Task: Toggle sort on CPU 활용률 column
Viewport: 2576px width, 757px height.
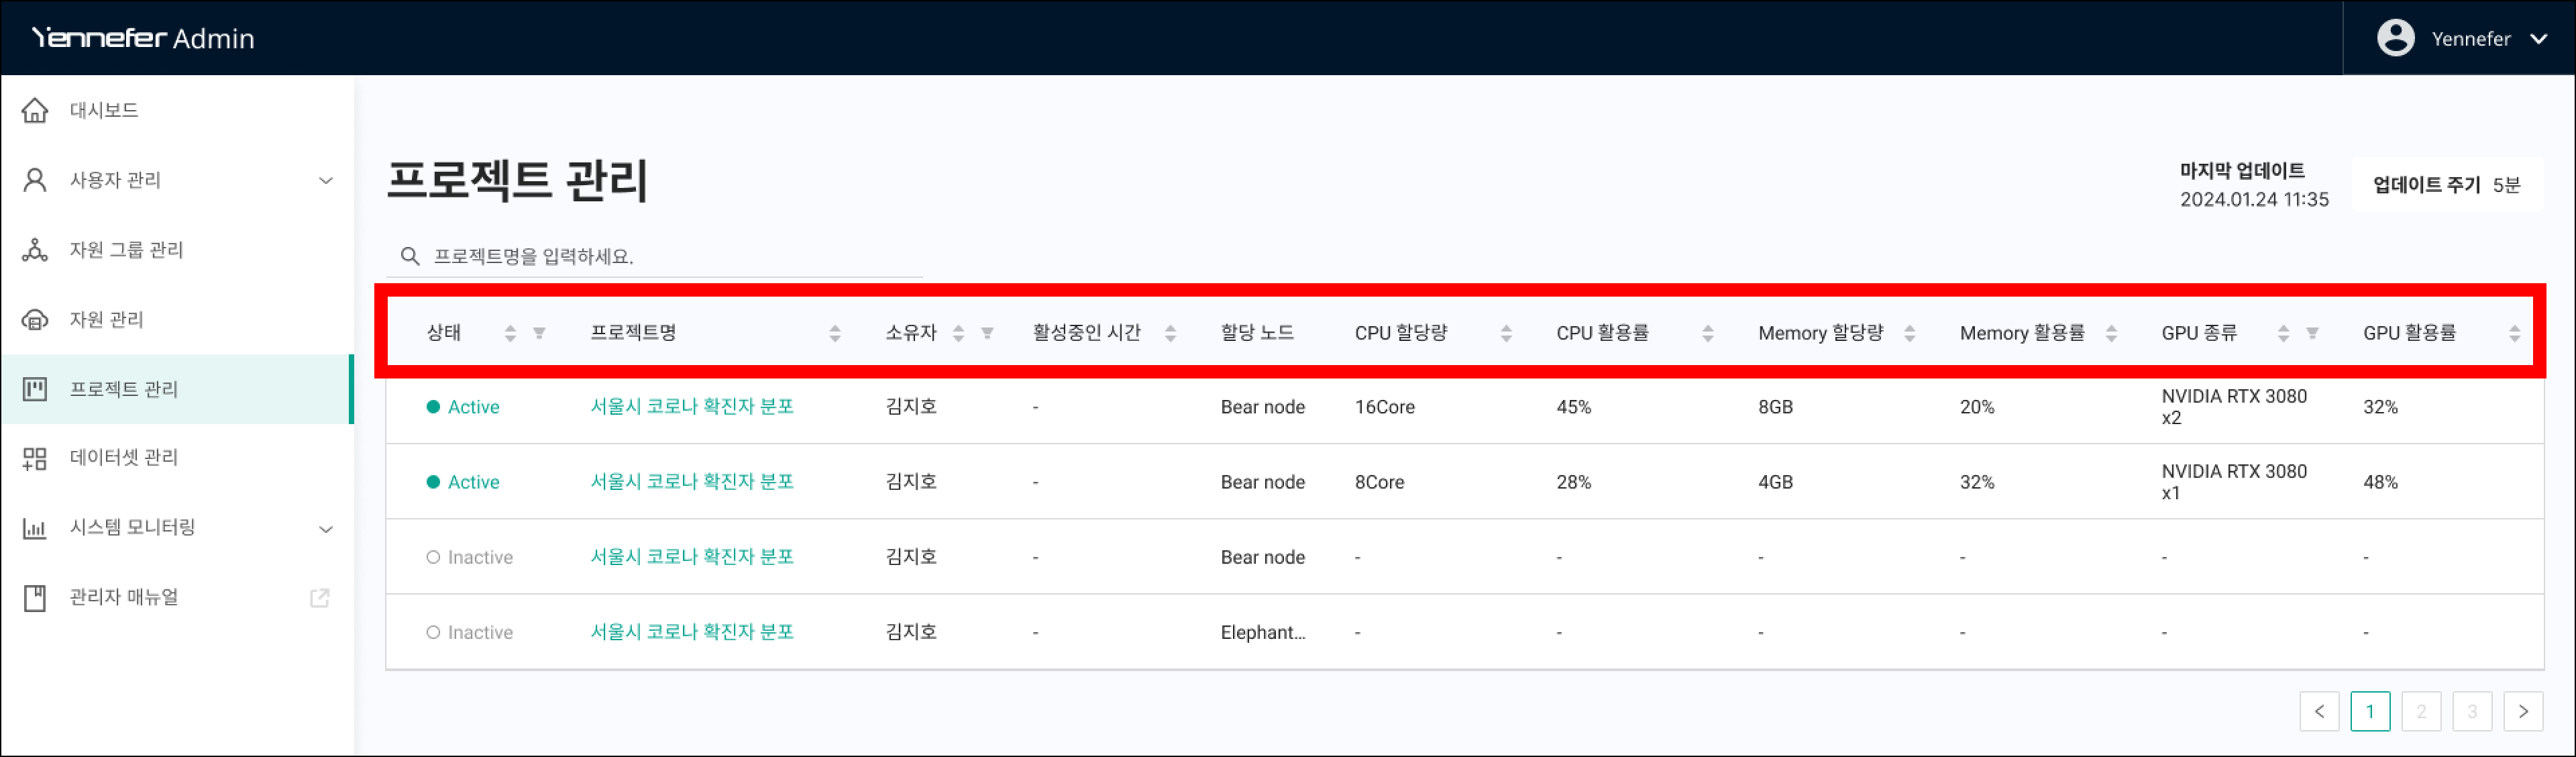Action: tap(1708, 333)
